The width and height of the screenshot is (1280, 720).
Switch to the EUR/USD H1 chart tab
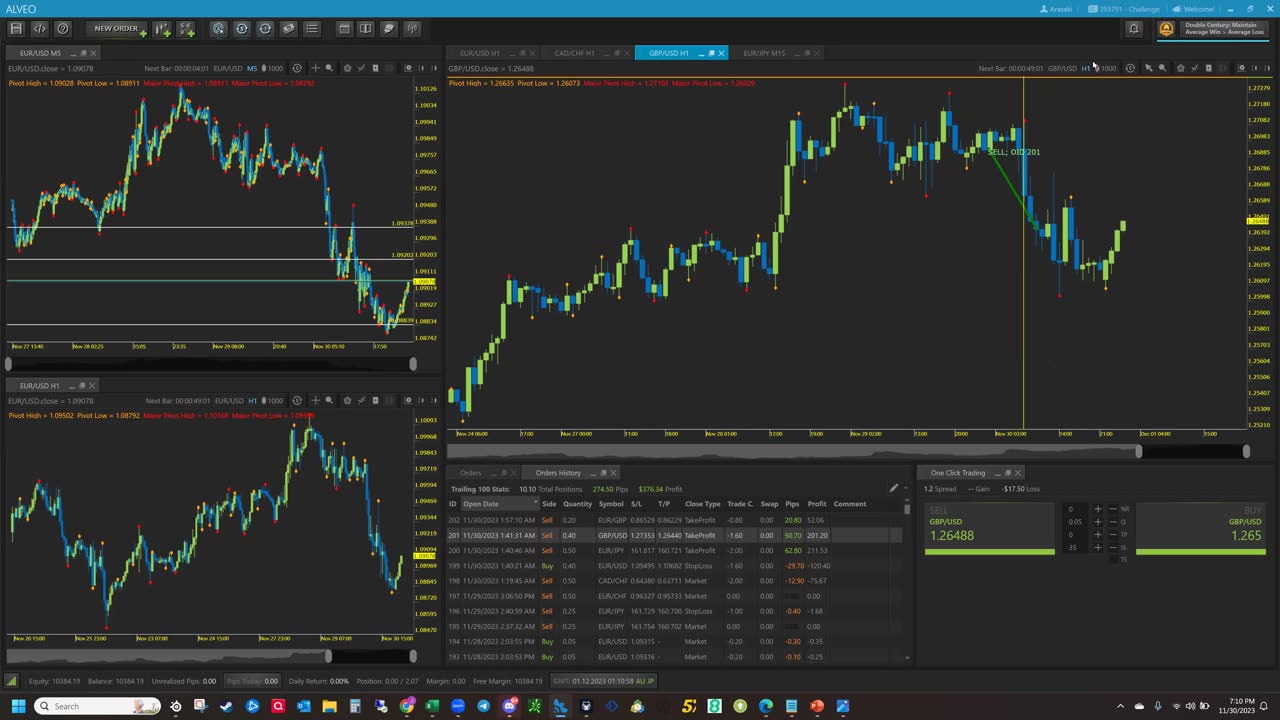click(x=480, y=53)
